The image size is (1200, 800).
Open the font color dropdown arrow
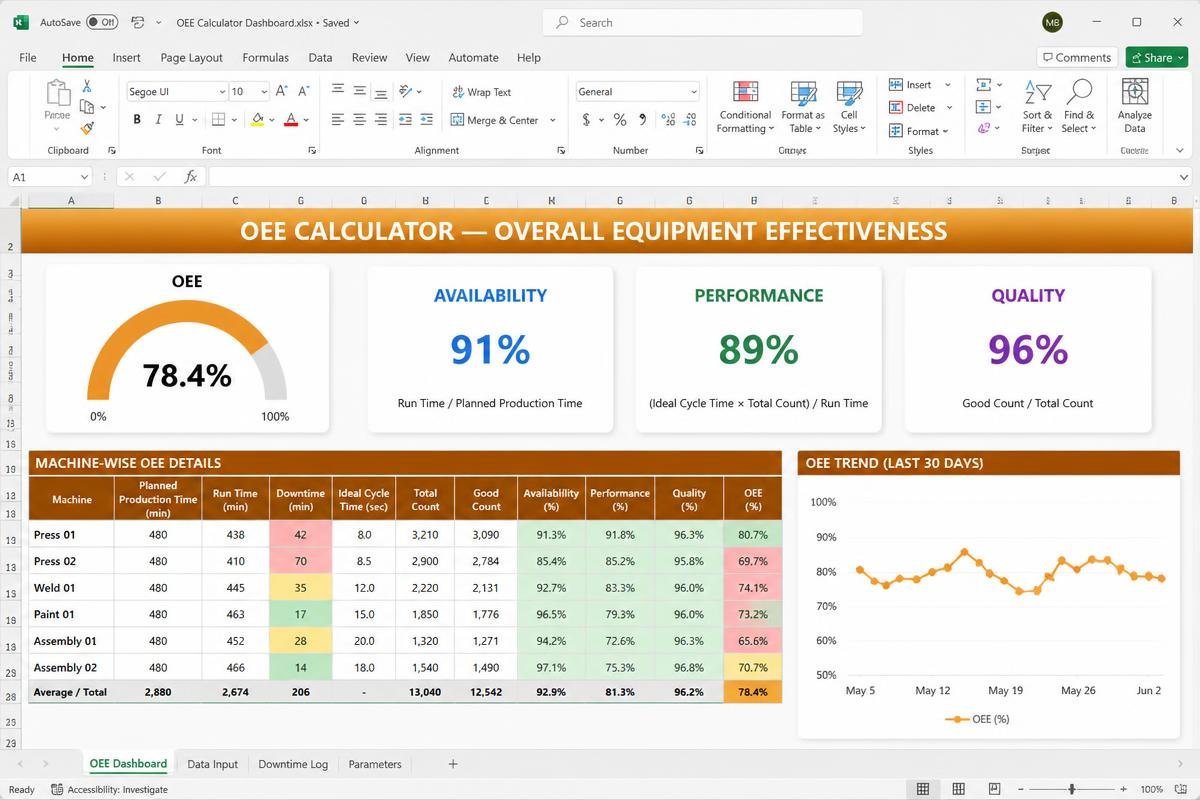click(306, 120)
